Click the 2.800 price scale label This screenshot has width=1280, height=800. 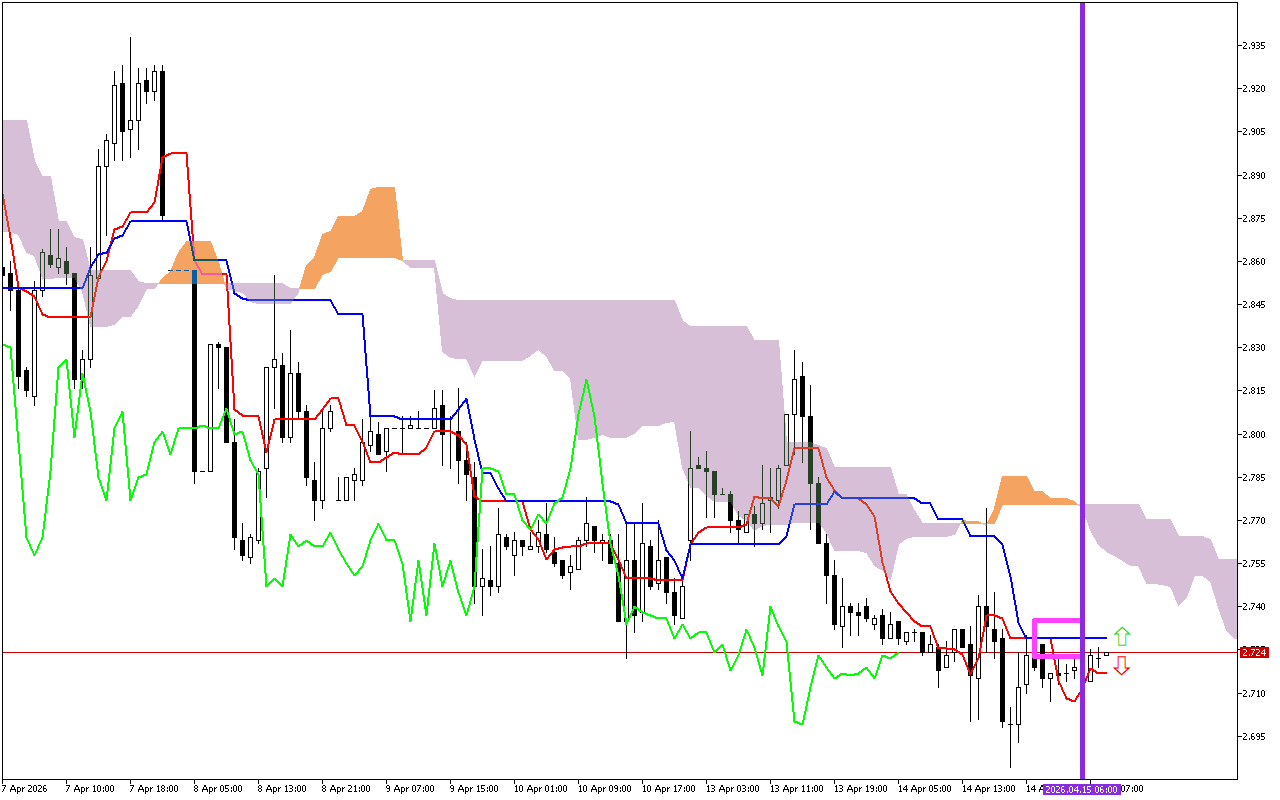point(1254,435)
